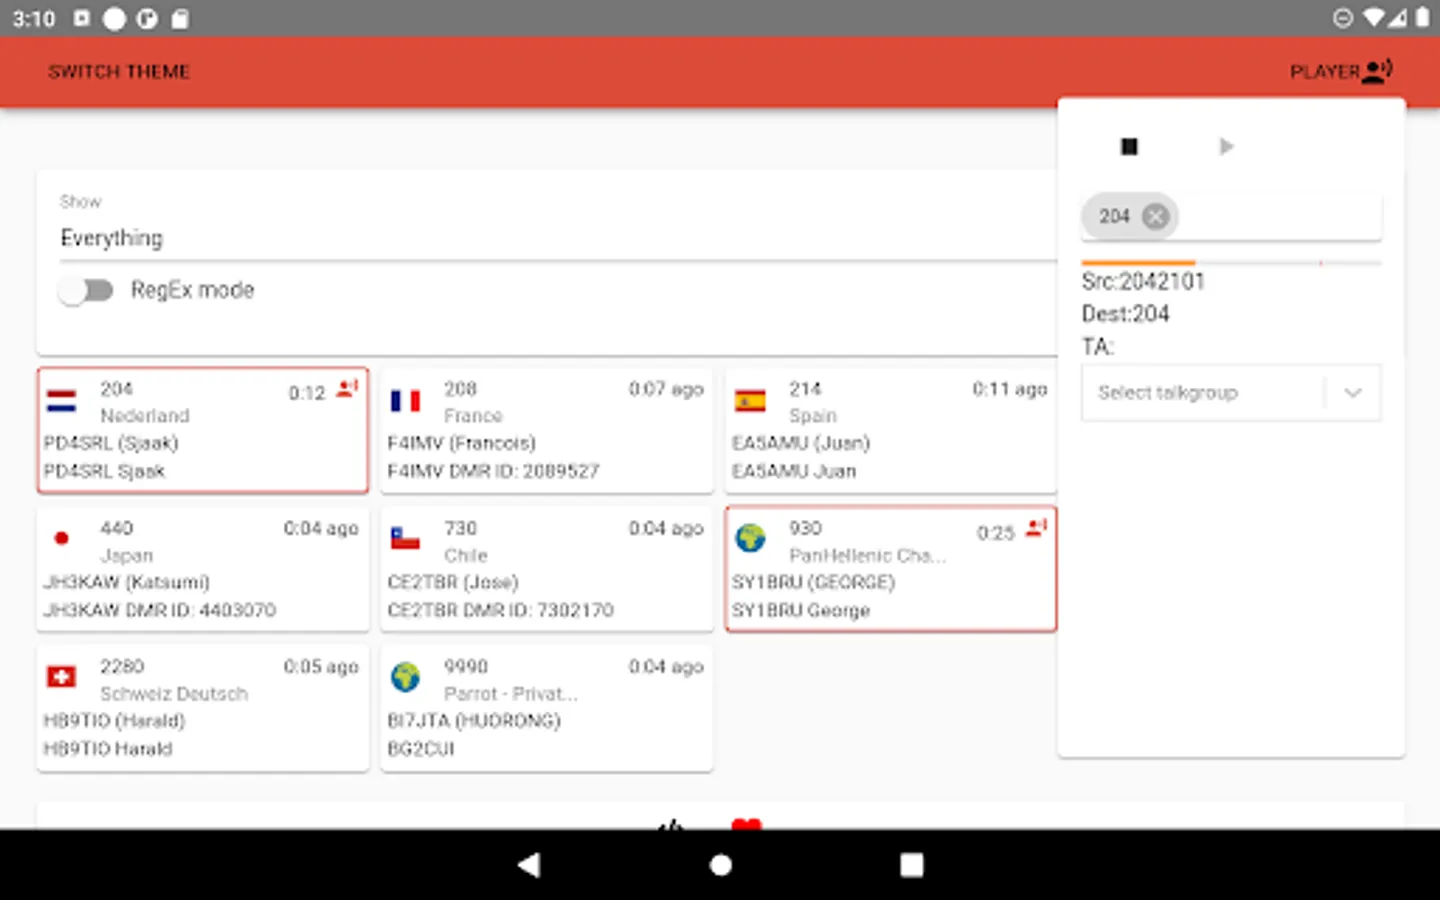Image resolution: width=1440 pixels, height=900 pixels.
Task: Click the Spain flag icon on card 214
Action: tap(750, 402)
